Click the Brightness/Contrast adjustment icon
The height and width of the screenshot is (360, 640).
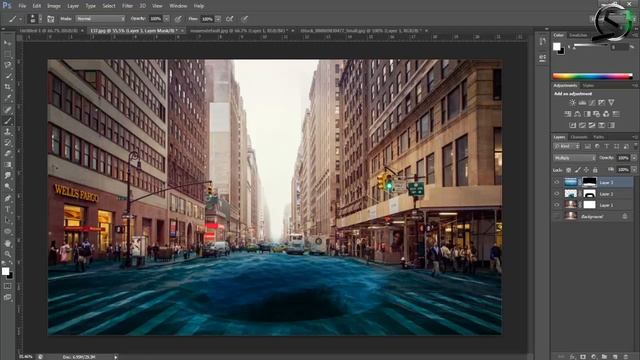pyautogui.click(x=572, y=102)
